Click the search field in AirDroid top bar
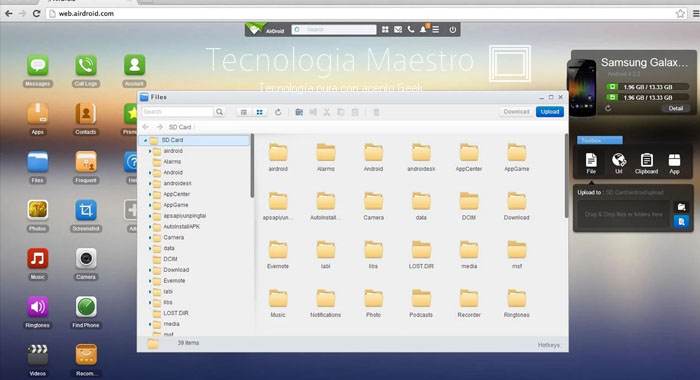The image size is (700, 380). pos(334,29)
